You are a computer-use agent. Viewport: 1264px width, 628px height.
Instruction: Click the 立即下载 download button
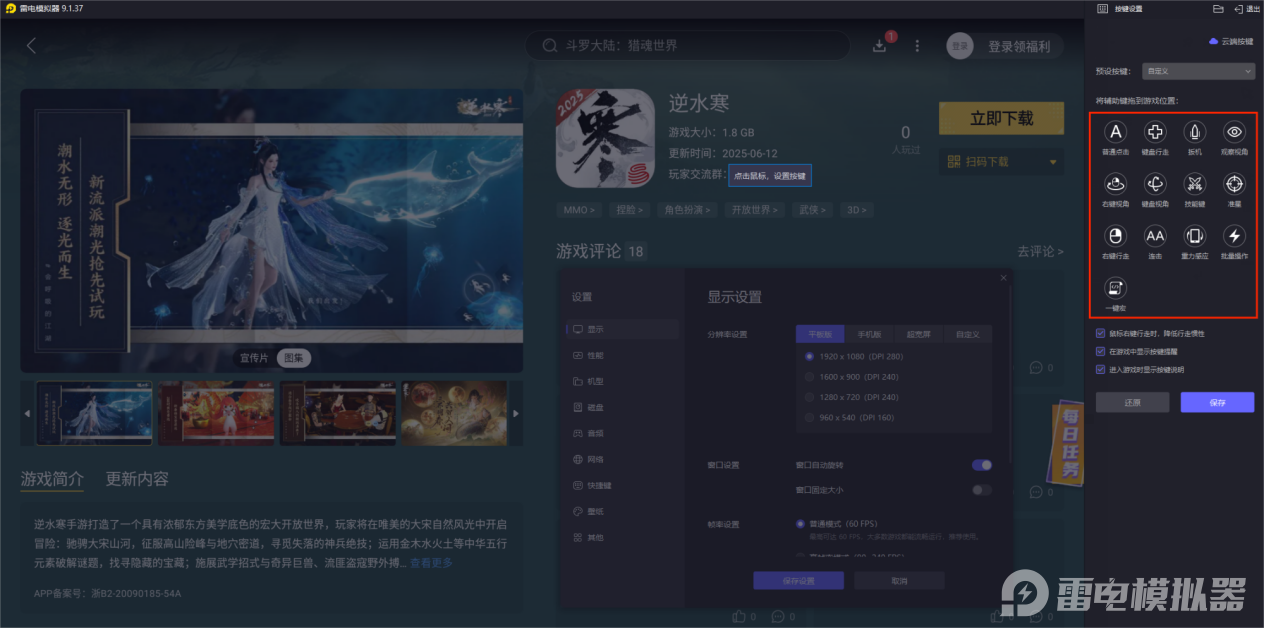point(1001,118)
